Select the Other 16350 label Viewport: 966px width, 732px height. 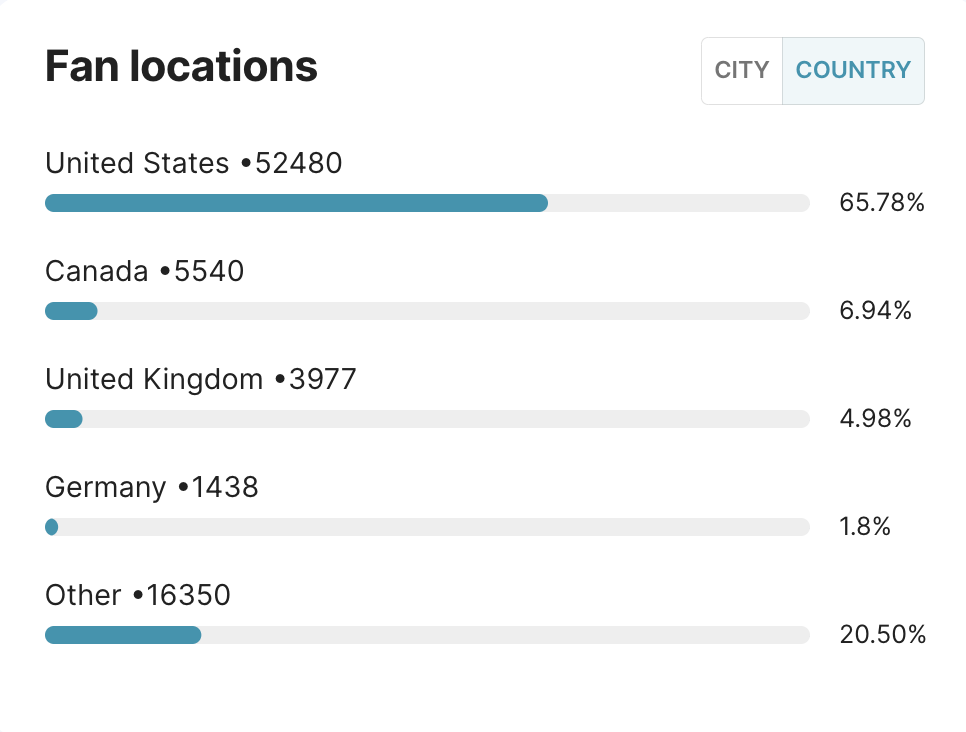(x=138, y=595)
